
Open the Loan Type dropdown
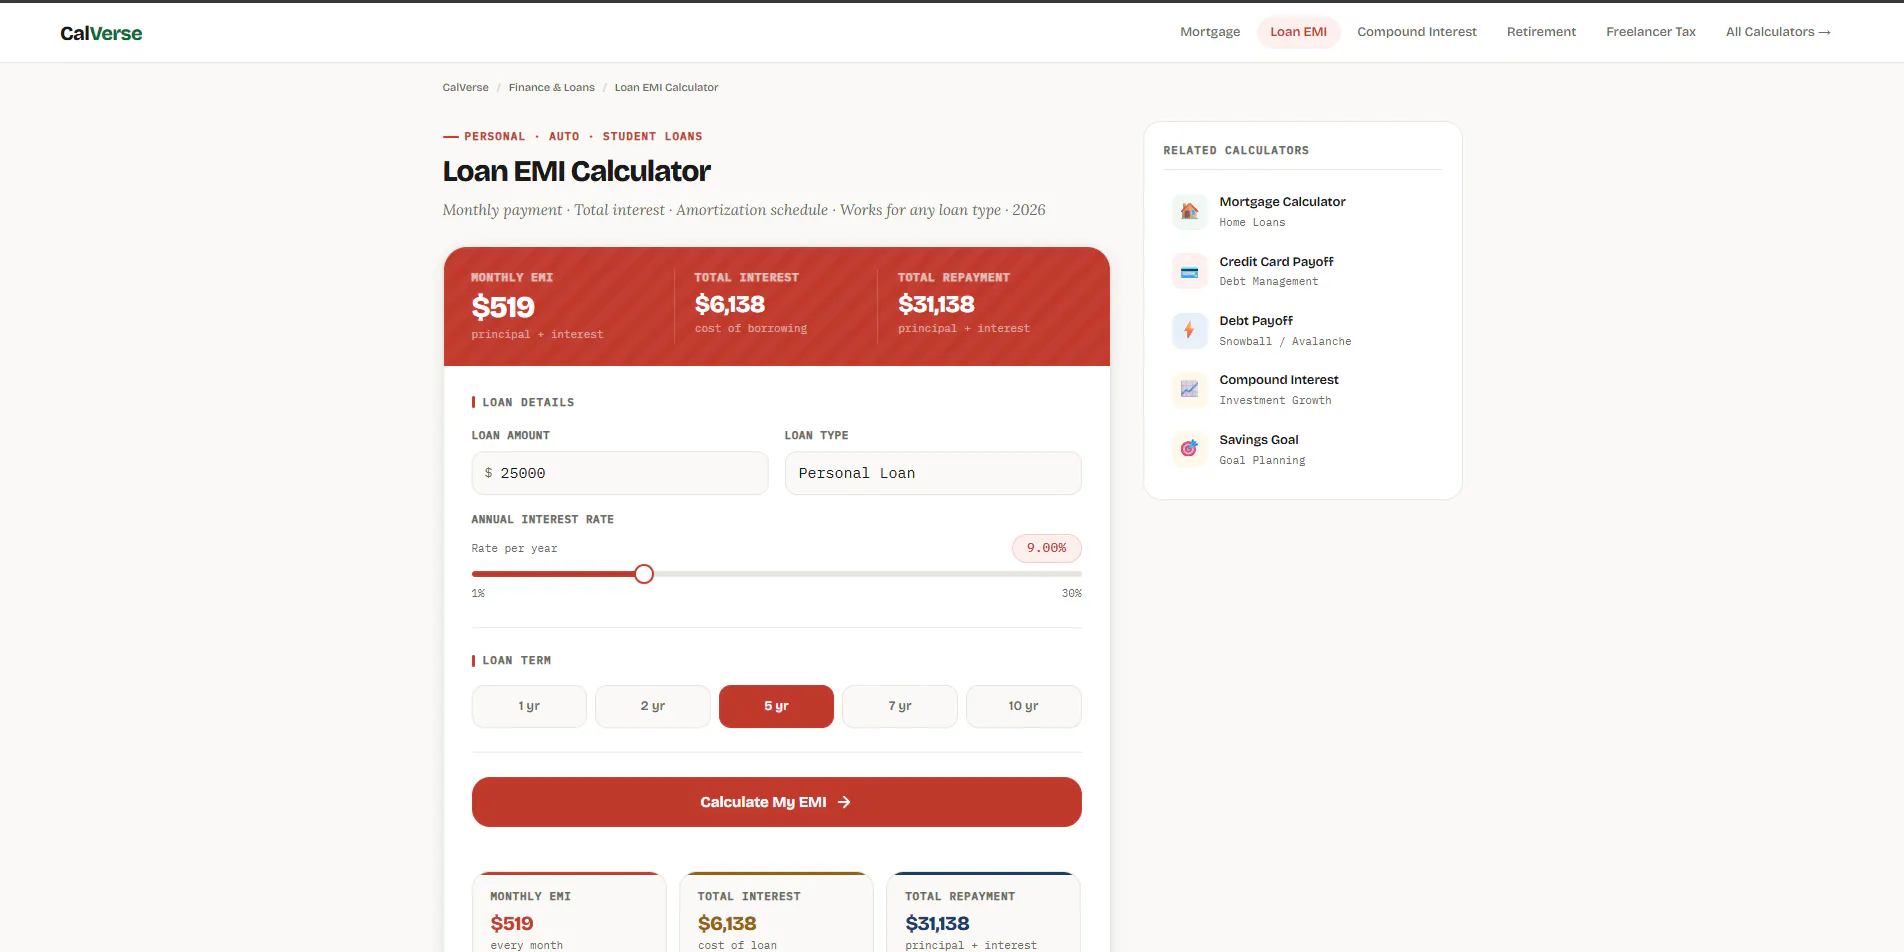tap(933, 473)
